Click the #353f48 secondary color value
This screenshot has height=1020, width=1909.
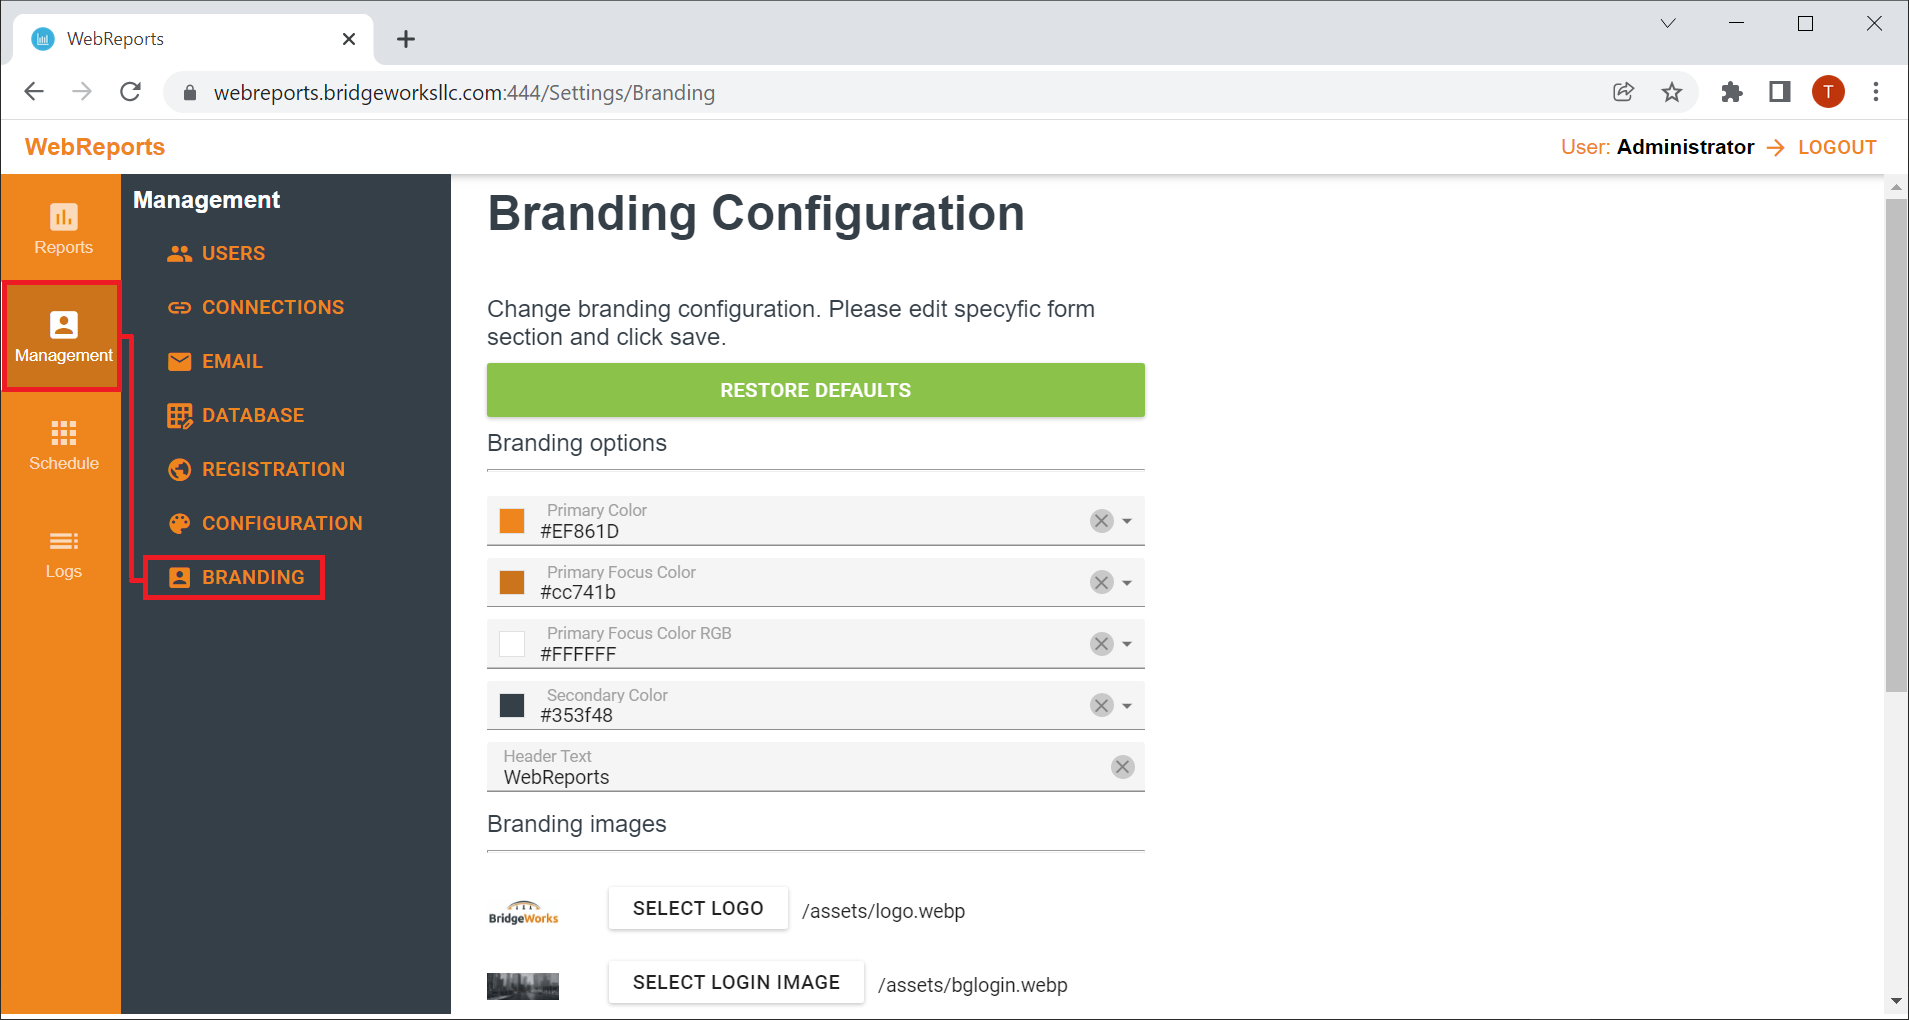coord(577,715)
